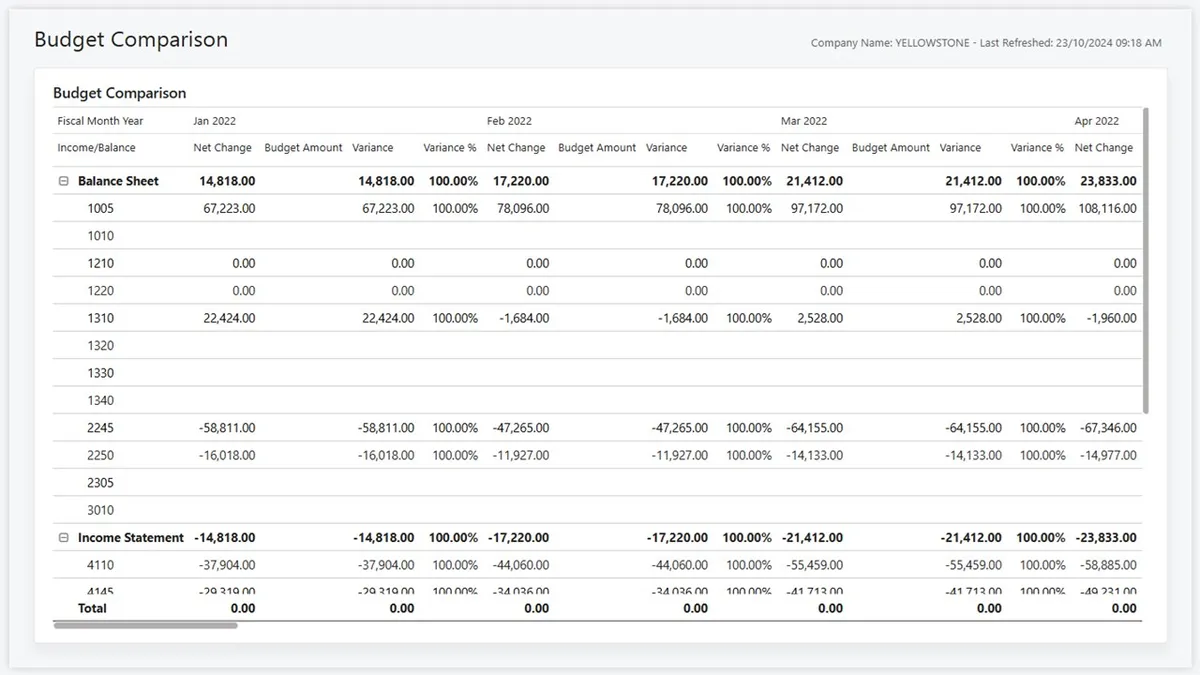Select account row 1005
This screenshot has width=1200, height=675.
(x=98, y=208)
